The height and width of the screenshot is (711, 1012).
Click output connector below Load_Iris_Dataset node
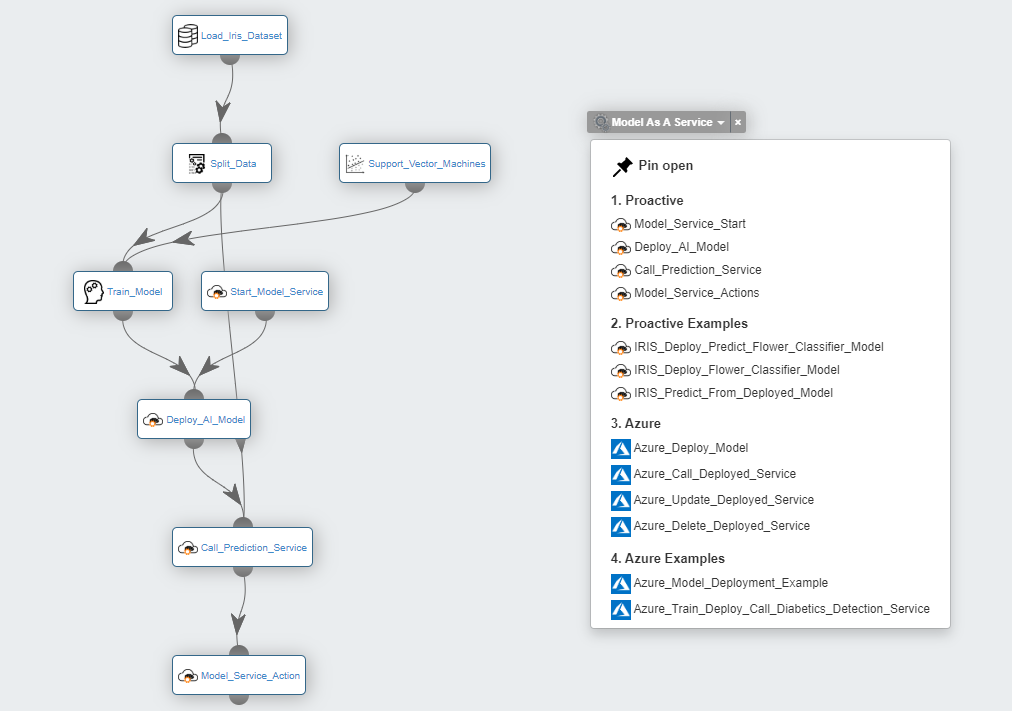[x=230, y=58]
